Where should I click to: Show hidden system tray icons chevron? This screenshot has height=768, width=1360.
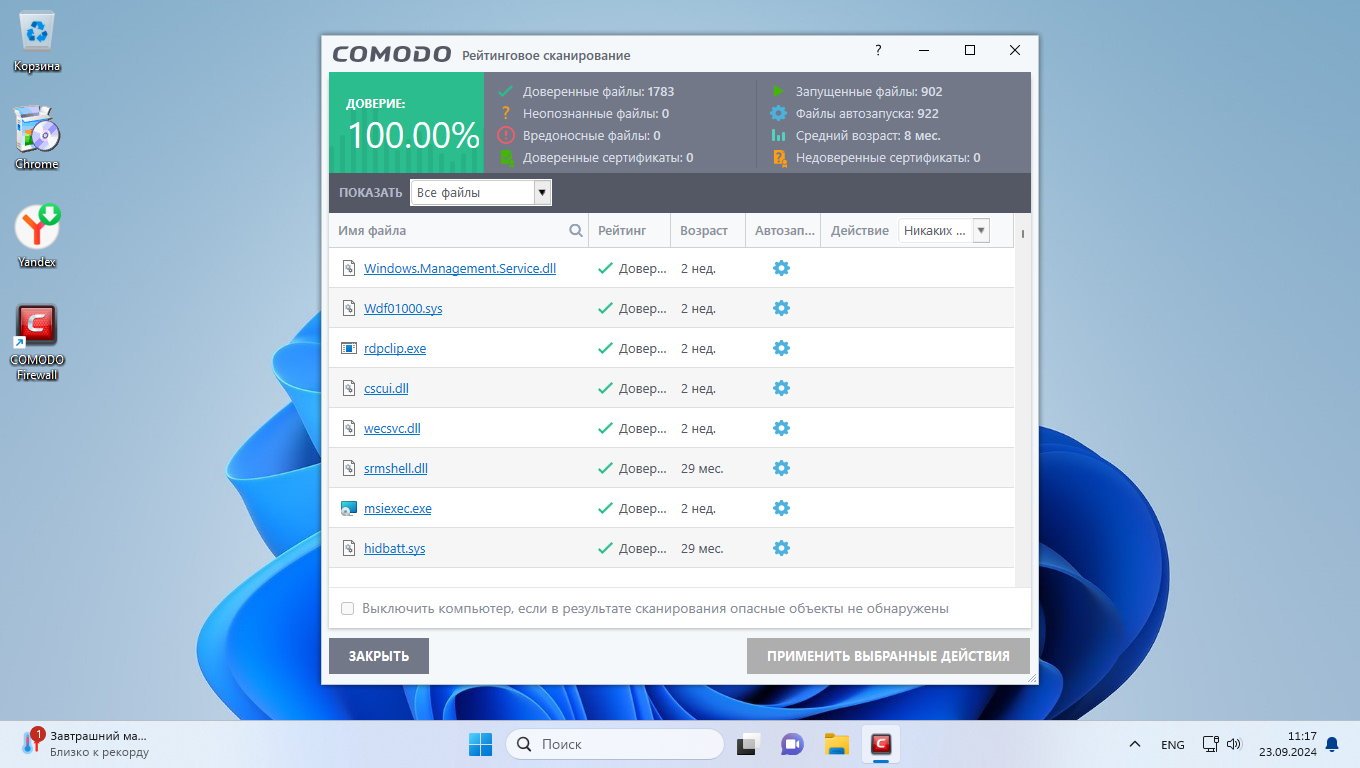click(x=1134, y=745)
